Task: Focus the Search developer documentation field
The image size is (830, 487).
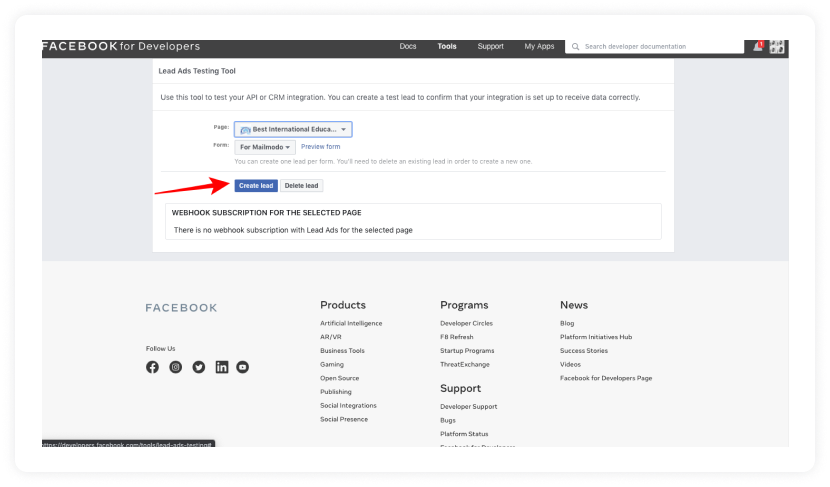Action: point(655,47)
